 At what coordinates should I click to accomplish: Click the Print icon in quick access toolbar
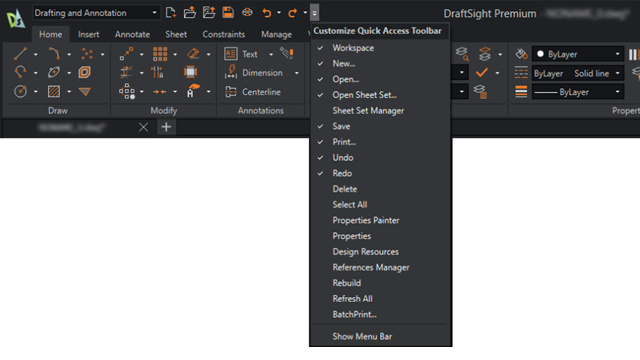[x=247, y=13]
